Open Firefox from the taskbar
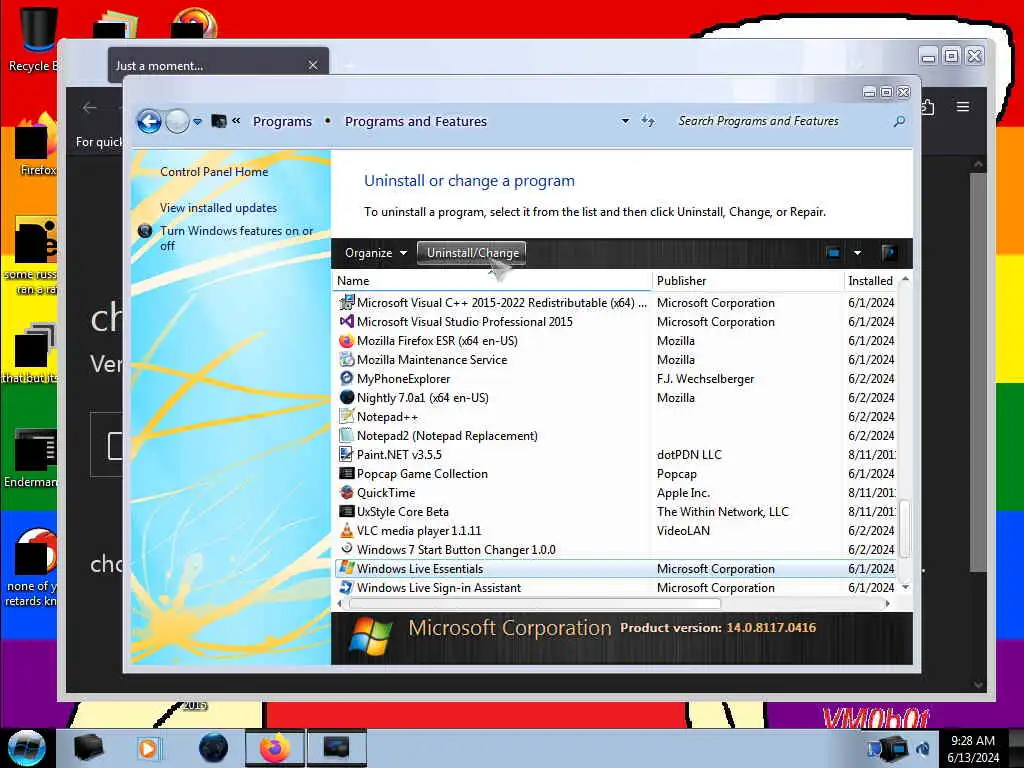The width and height of the screenshot is (1024, 768). click(x=275, y=748)
